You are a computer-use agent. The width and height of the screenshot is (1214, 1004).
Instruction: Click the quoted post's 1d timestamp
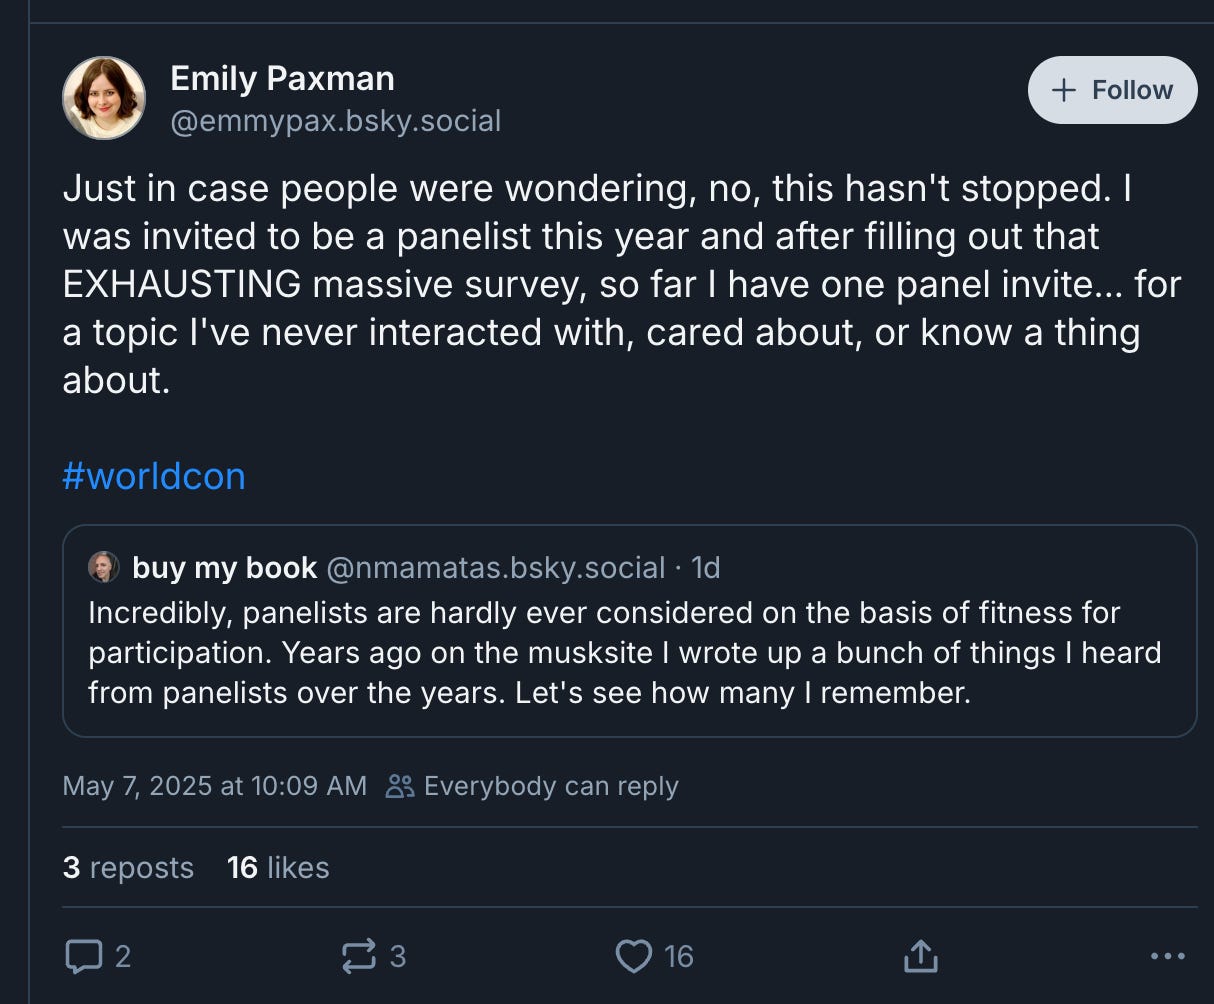705,568
